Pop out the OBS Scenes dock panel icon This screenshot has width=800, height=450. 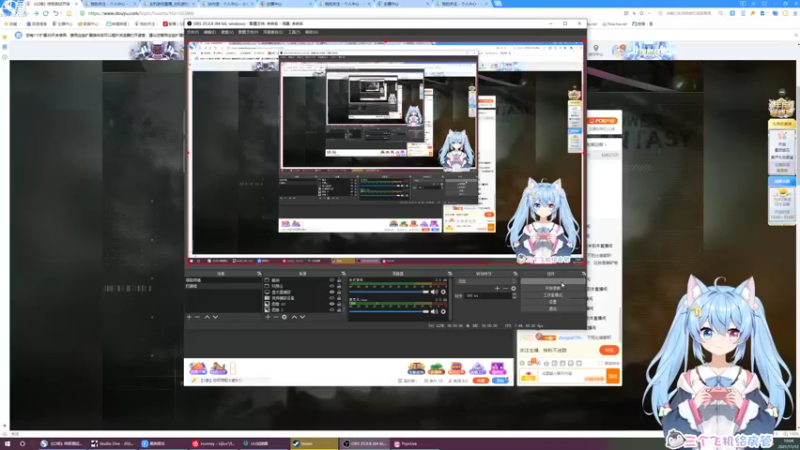[259, 273]
